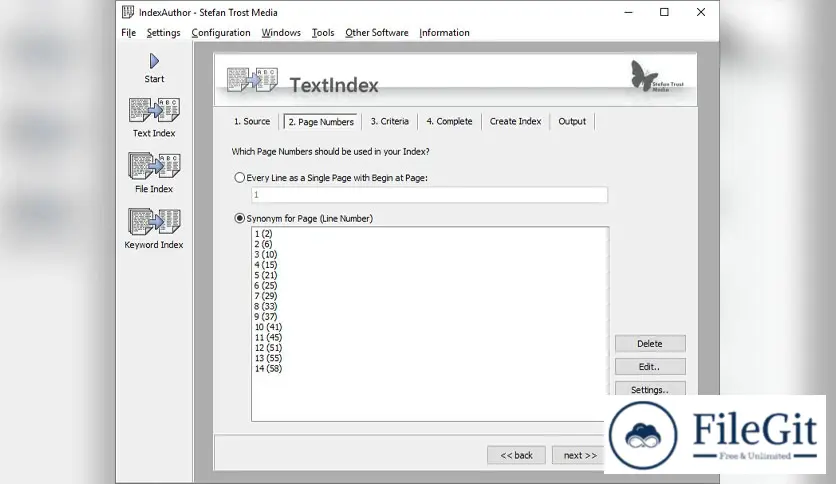Select list entry 13 (55)
The image size is (836, 484).
coord(268,358)
